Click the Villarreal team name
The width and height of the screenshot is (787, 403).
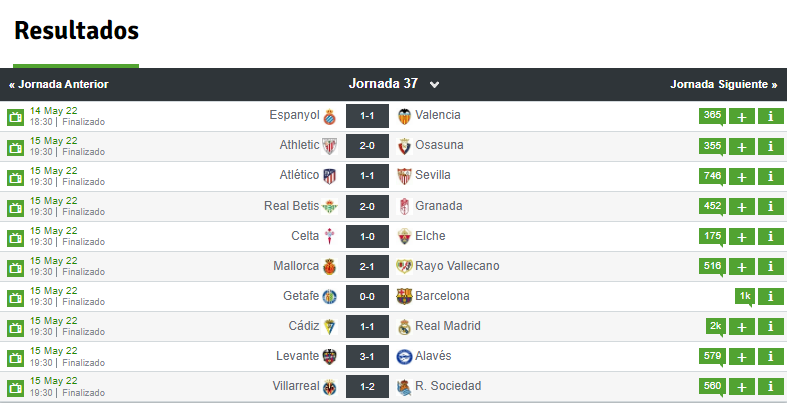[296, 386]
